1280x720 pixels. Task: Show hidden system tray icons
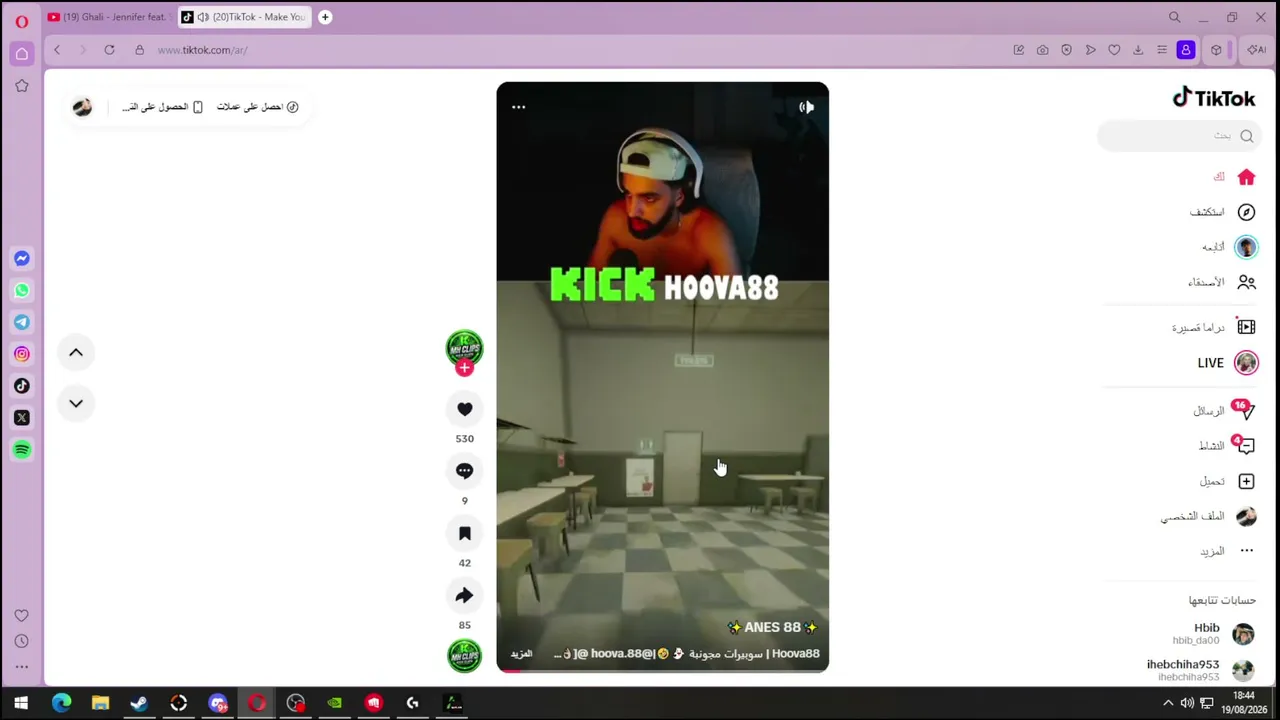coord(1168,703)
